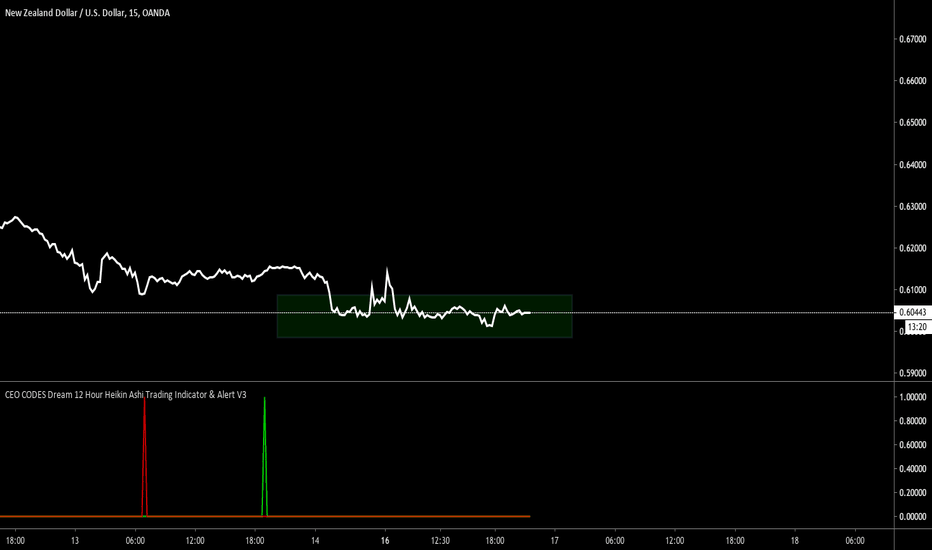Click the date label 13 on time axis

point(75,540)
